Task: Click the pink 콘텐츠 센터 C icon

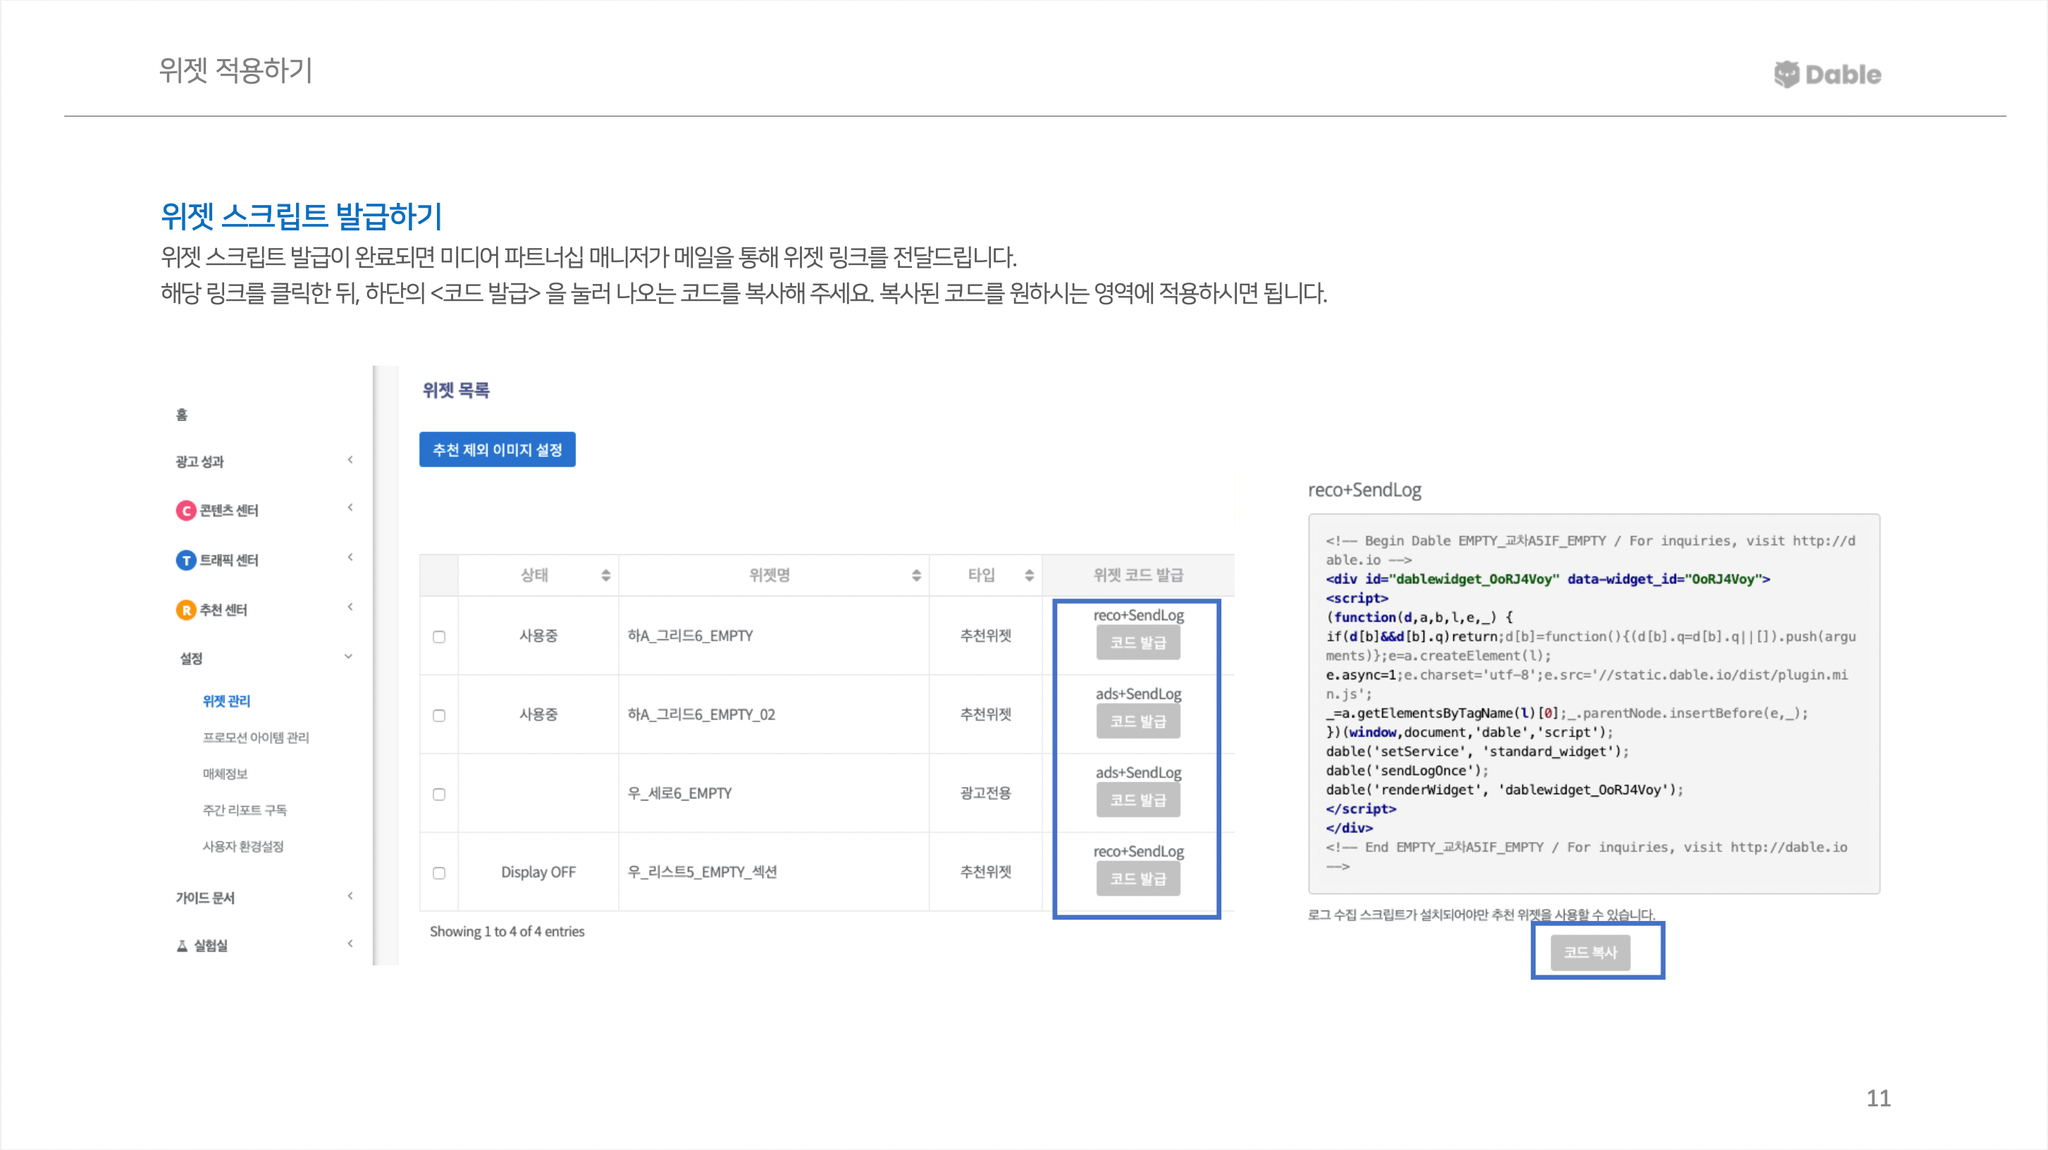Action: coord(186,511)
